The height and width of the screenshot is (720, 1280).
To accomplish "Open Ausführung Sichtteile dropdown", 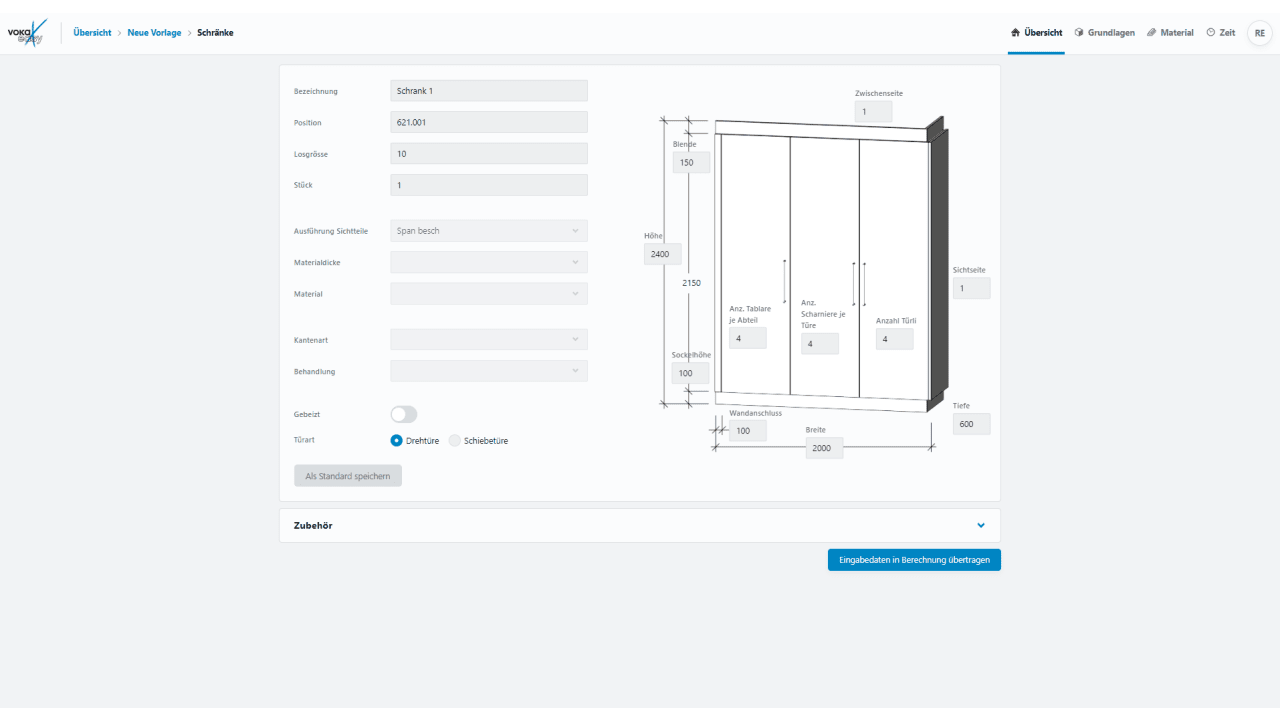I will point(489,231).
